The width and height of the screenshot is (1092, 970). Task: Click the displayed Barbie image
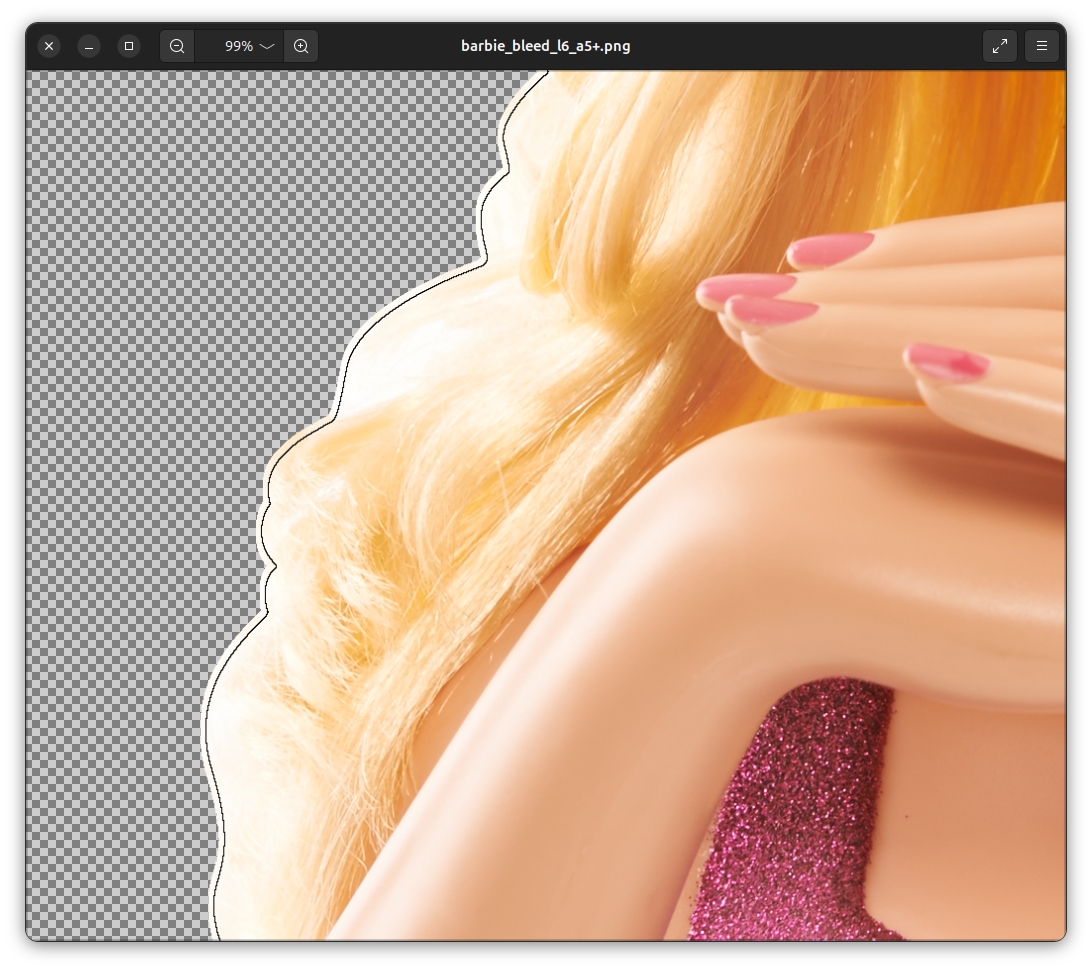546,506
